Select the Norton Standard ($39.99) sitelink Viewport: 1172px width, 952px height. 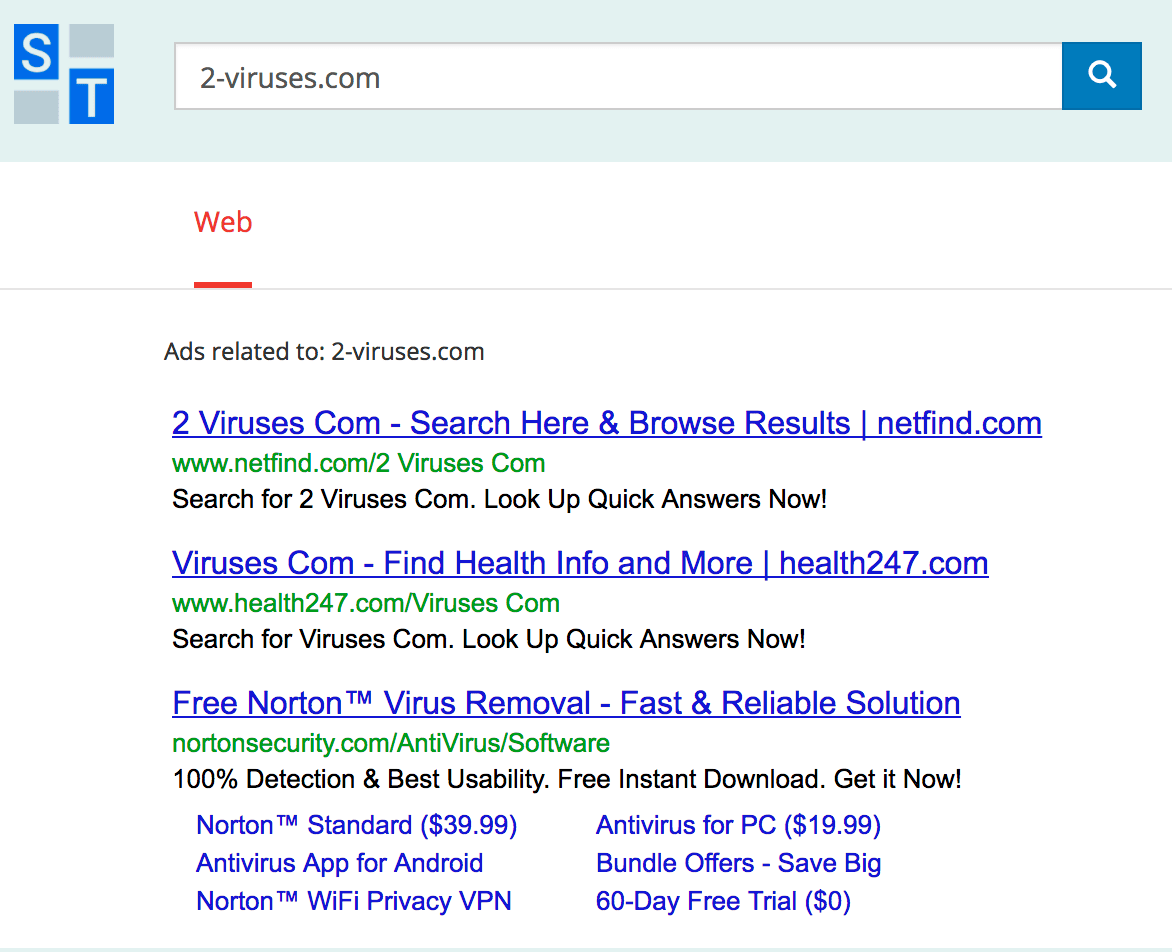click(x=356, y=825)
